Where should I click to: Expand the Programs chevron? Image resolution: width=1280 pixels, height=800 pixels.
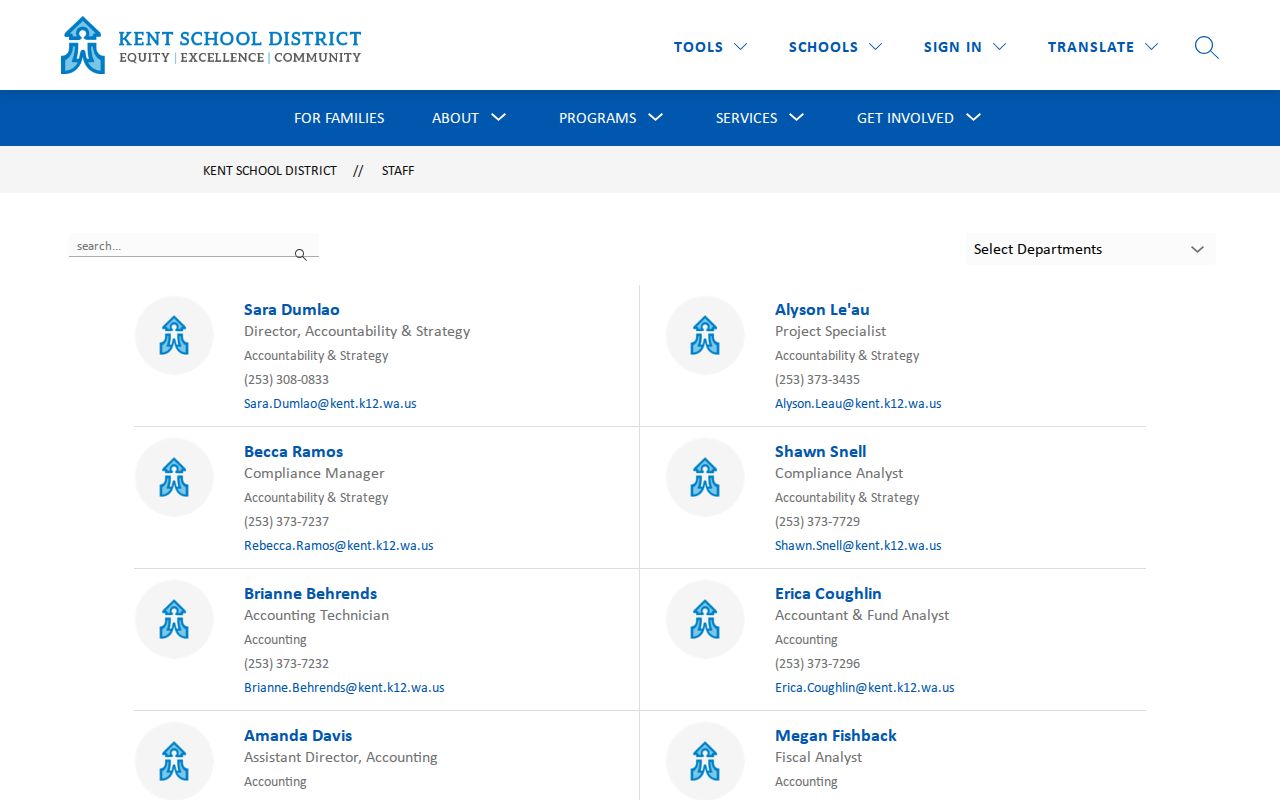tap(656, 117)
